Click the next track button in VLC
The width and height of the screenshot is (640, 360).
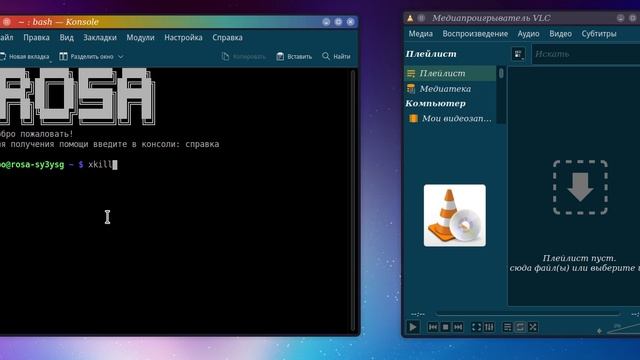(458, 327)
